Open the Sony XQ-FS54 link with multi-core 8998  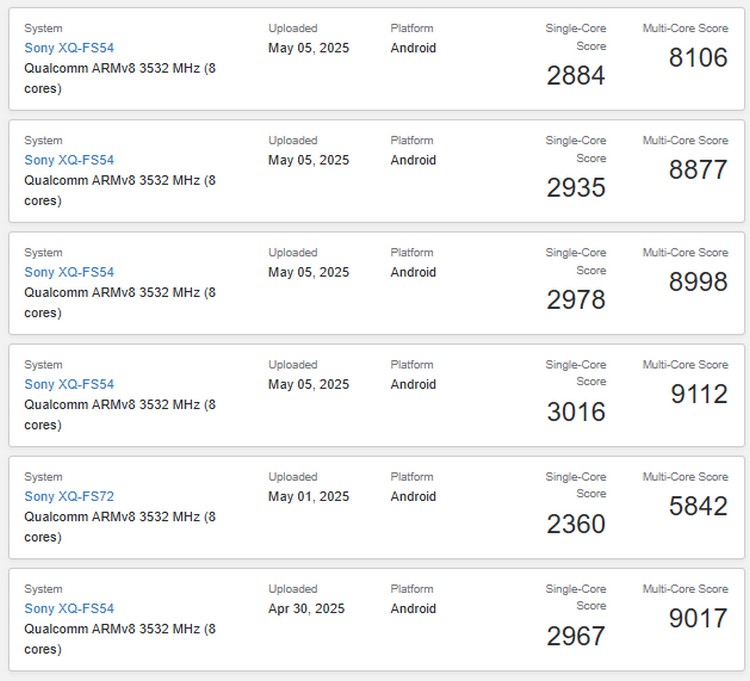coord(69,272)
